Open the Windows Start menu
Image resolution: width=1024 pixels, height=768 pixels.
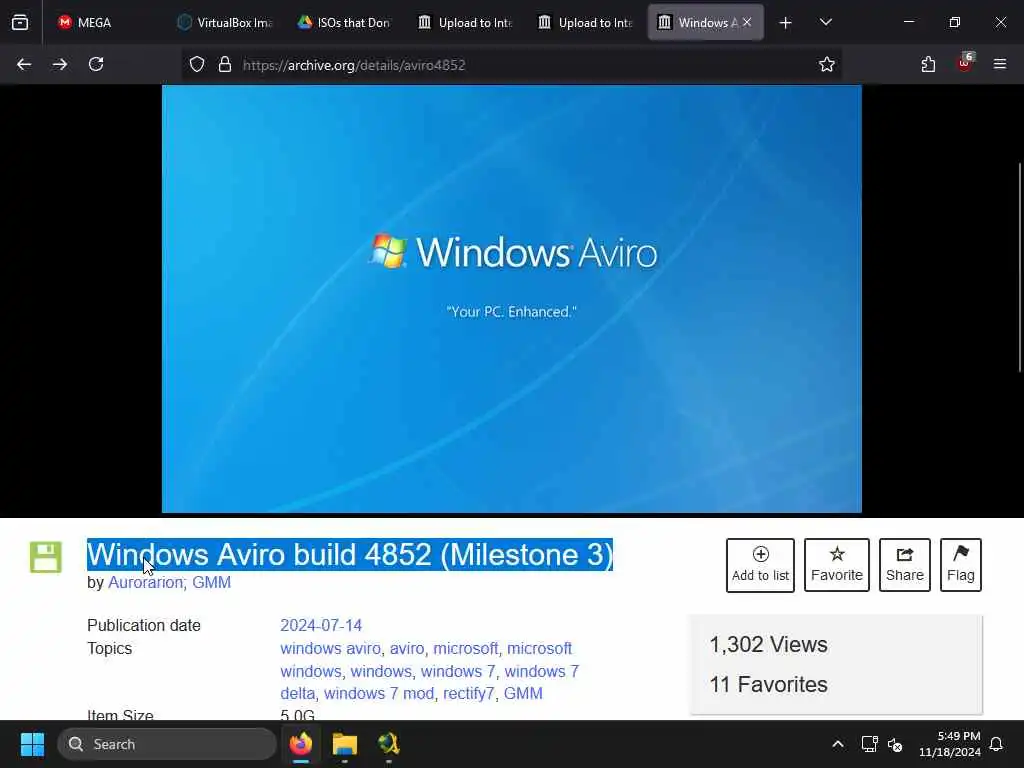tap(32, 744)
